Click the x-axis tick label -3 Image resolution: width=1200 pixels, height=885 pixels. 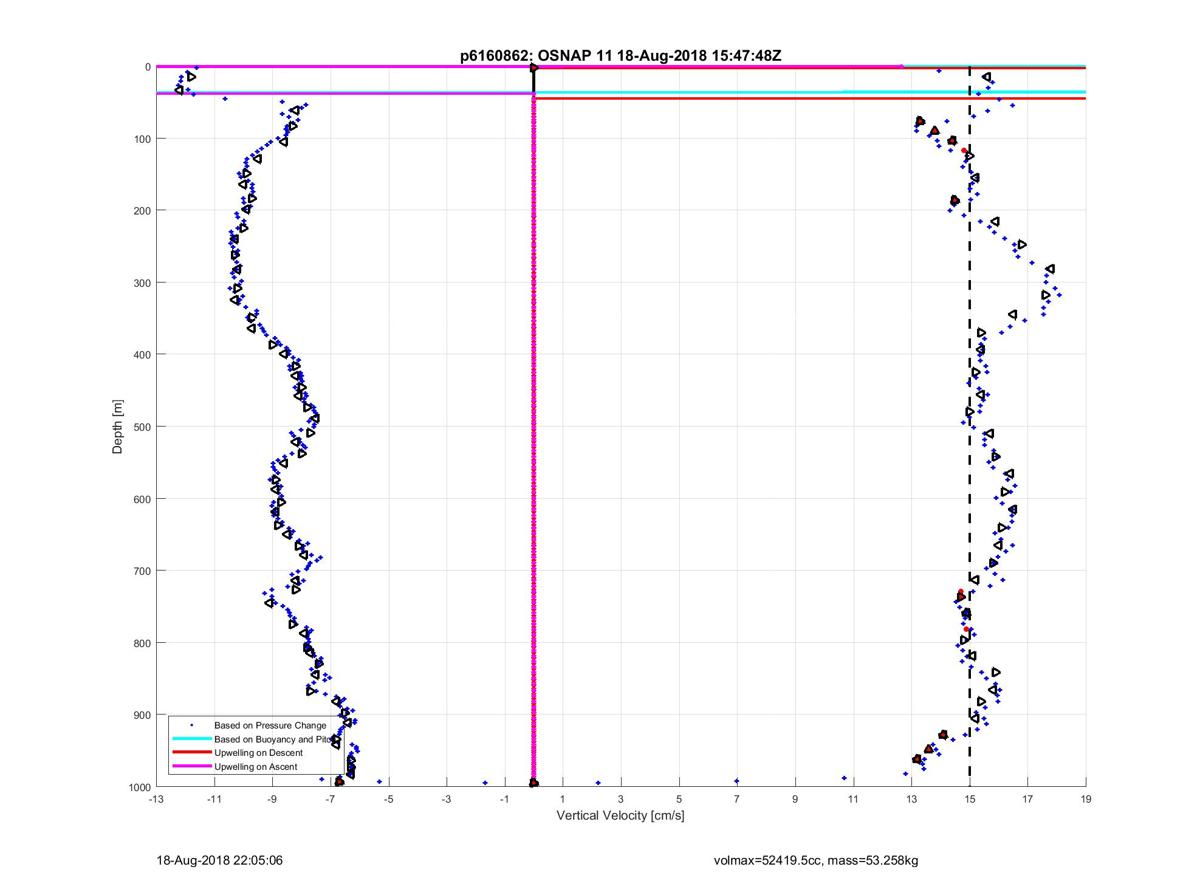tap(446, 799)
